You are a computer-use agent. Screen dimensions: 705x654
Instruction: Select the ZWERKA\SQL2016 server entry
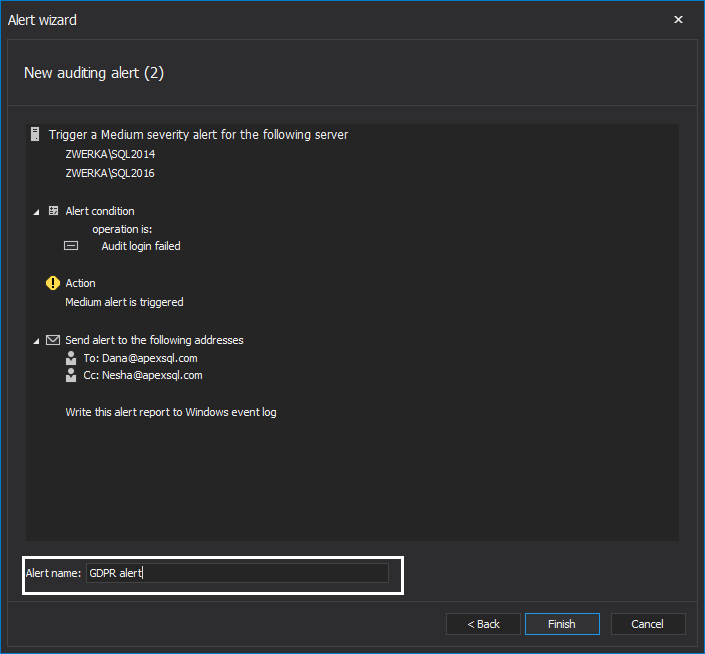[110, 173]
